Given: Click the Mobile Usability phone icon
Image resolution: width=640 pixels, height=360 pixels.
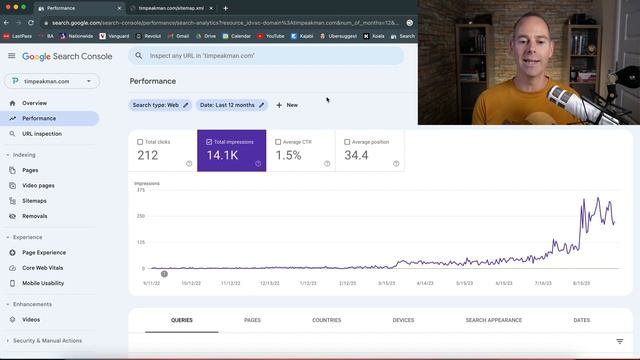Looking at the screenshot, I should point(12,283).
